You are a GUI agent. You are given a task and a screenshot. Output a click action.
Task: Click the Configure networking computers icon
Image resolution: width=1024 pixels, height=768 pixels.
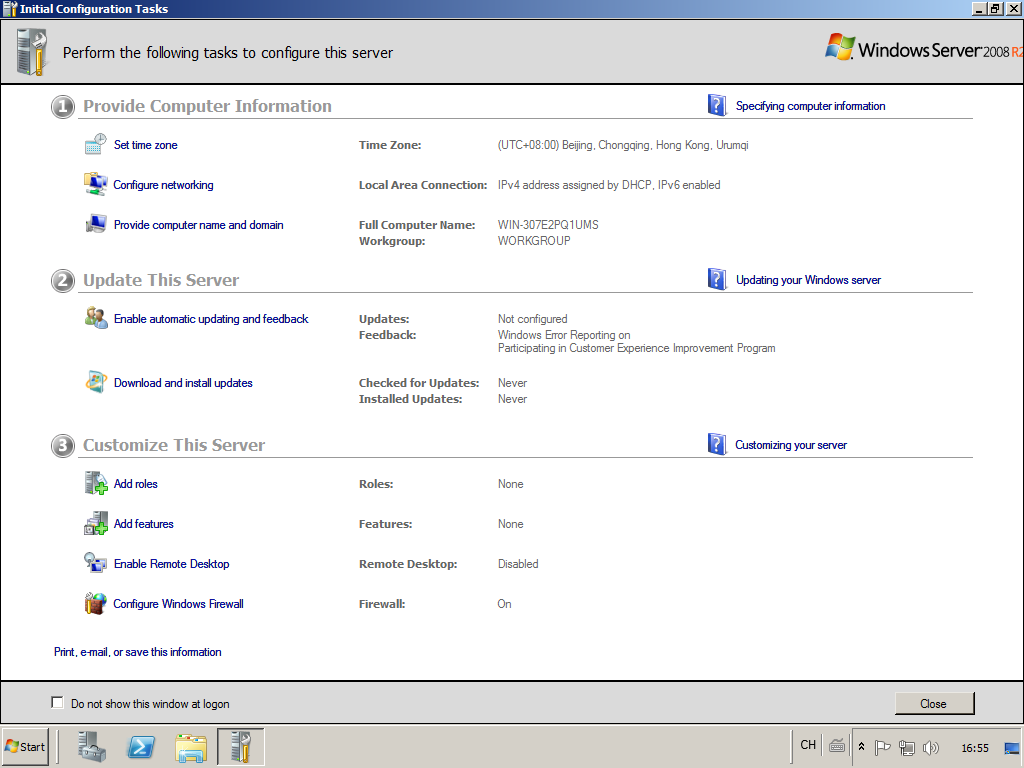tap(95, 184)
